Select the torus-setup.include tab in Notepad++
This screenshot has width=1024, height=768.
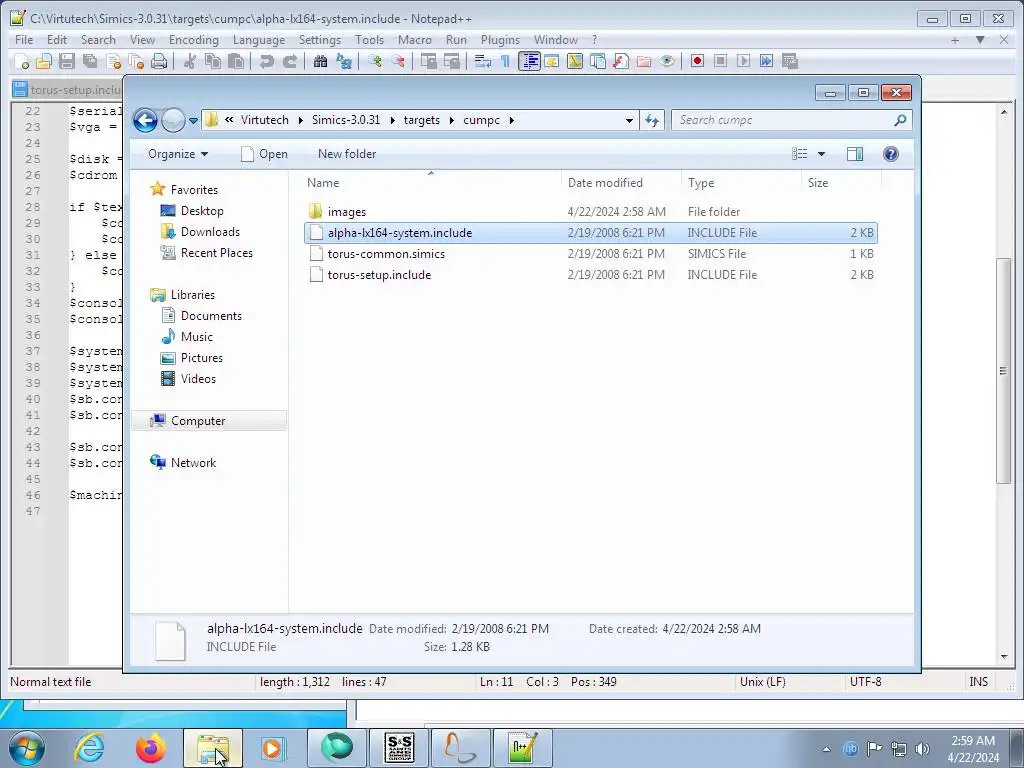[67, 89]
